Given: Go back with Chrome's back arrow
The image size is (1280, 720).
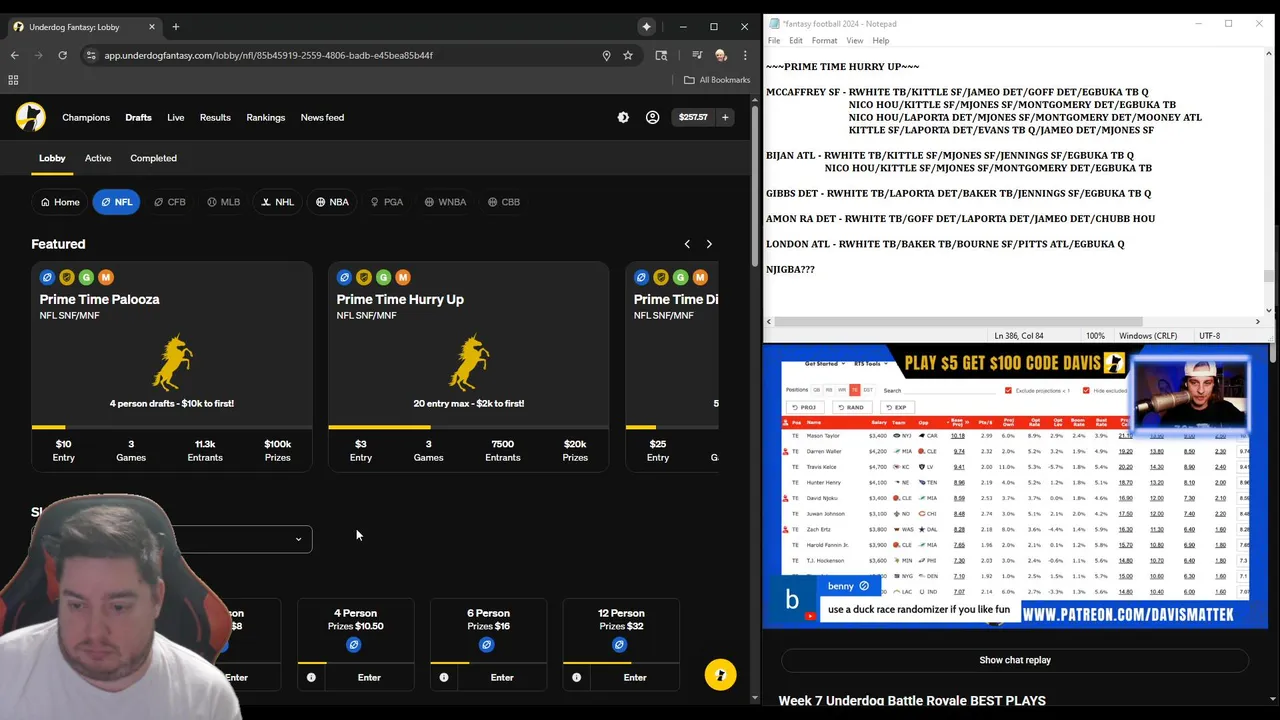Looking at the screenshot, I should click(14, 55).
